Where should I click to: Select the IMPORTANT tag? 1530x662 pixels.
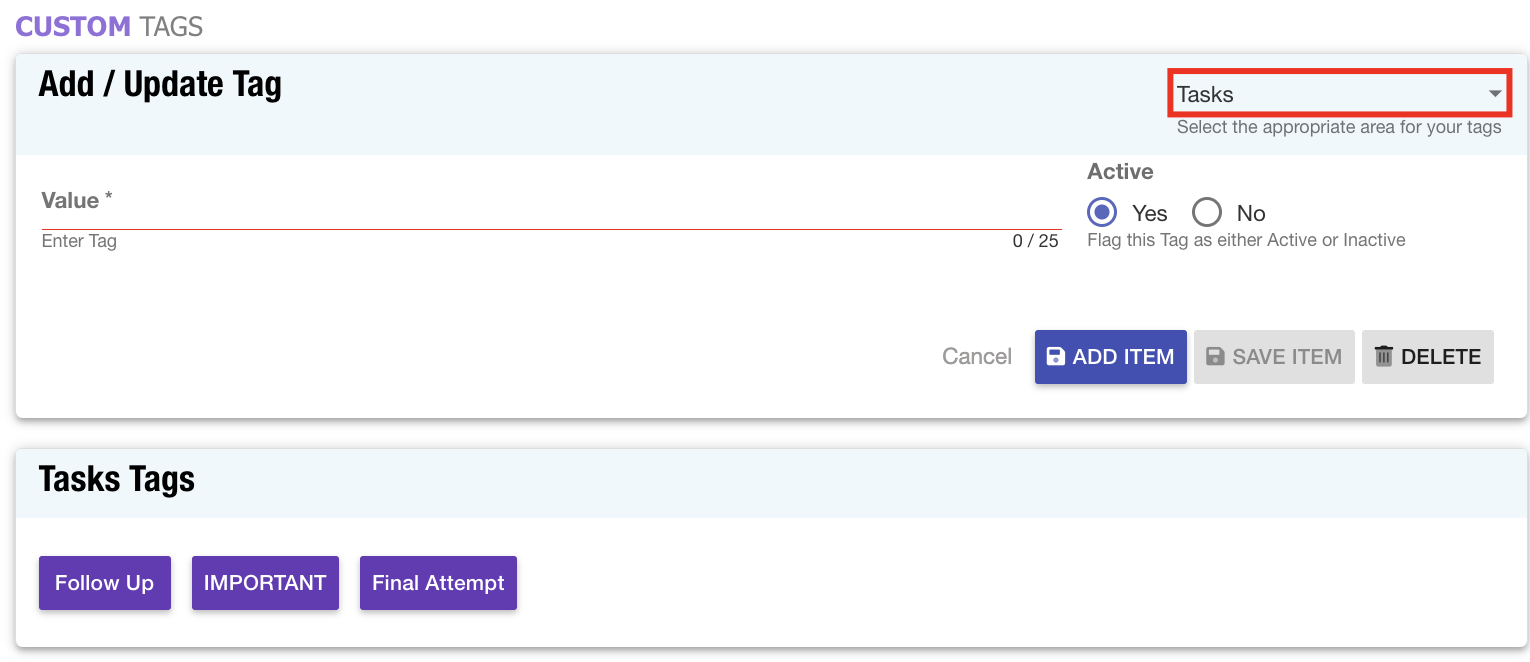pos(265,583)
